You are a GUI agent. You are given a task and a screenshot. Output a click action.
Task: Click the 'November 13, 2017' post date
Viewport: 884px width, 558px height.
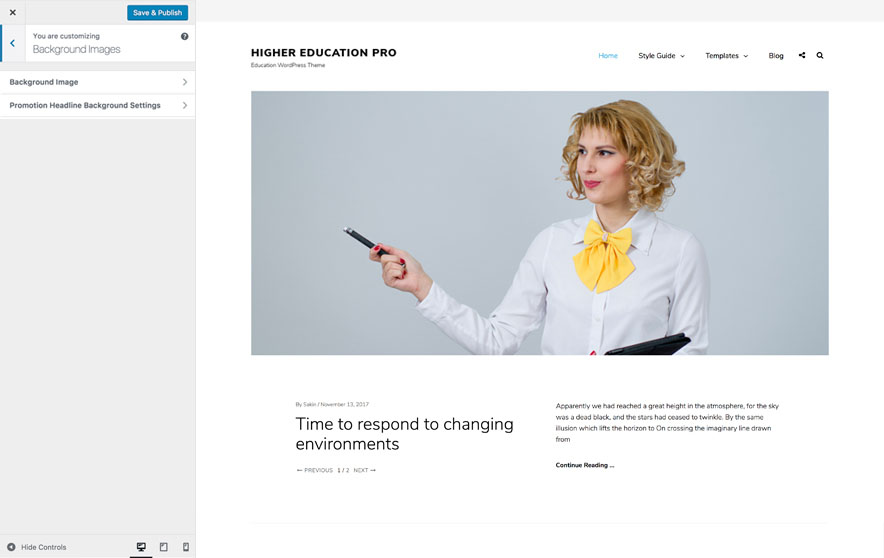tap(344, 404)
